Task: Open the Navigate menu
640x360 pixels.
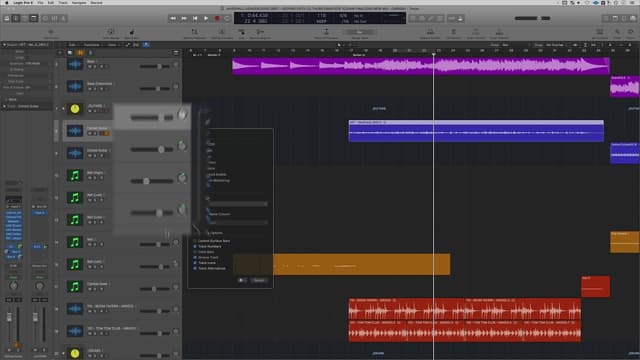Action: 79,2
